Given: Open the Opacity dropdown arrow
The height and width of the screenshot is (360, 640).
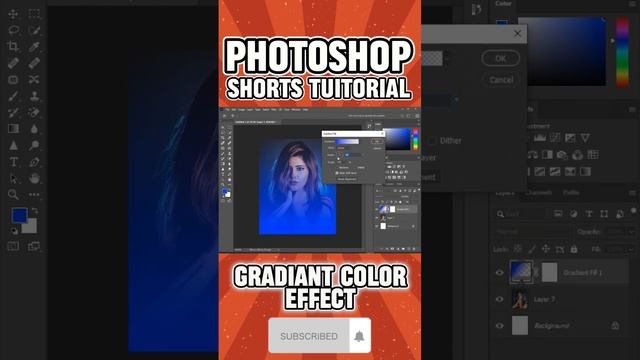Looking at the screenshot, I should point(632,231).
